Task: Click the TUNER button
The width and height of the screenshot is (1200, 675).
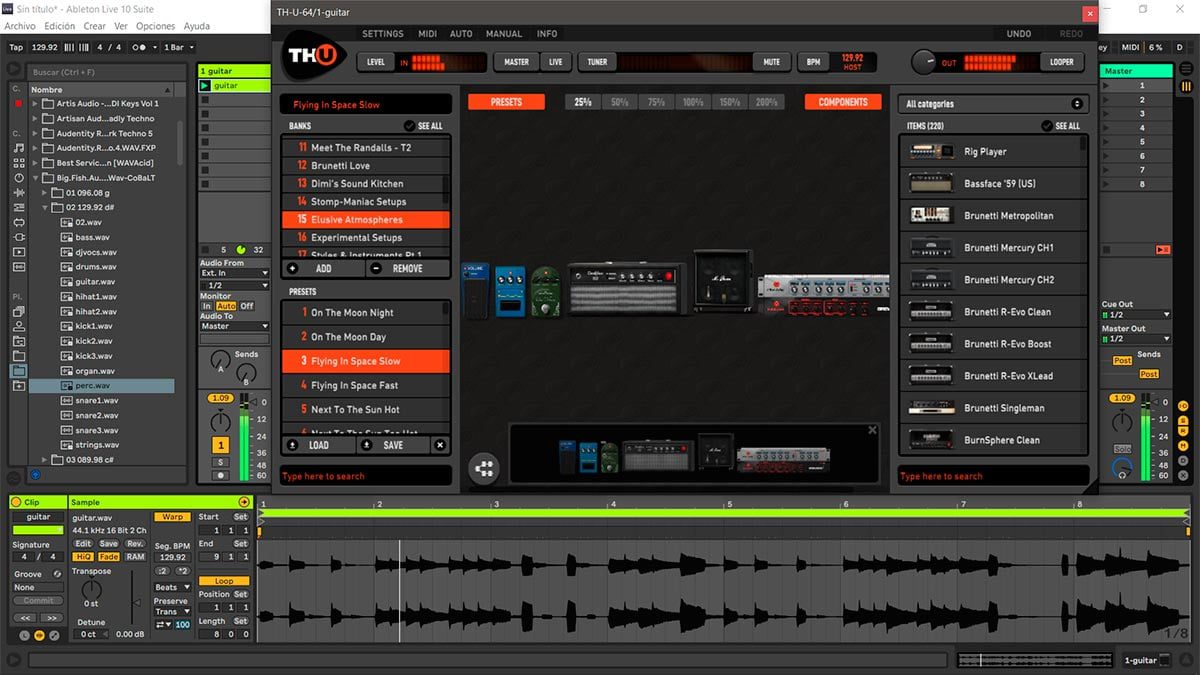Action: click(x=597, y=62)
